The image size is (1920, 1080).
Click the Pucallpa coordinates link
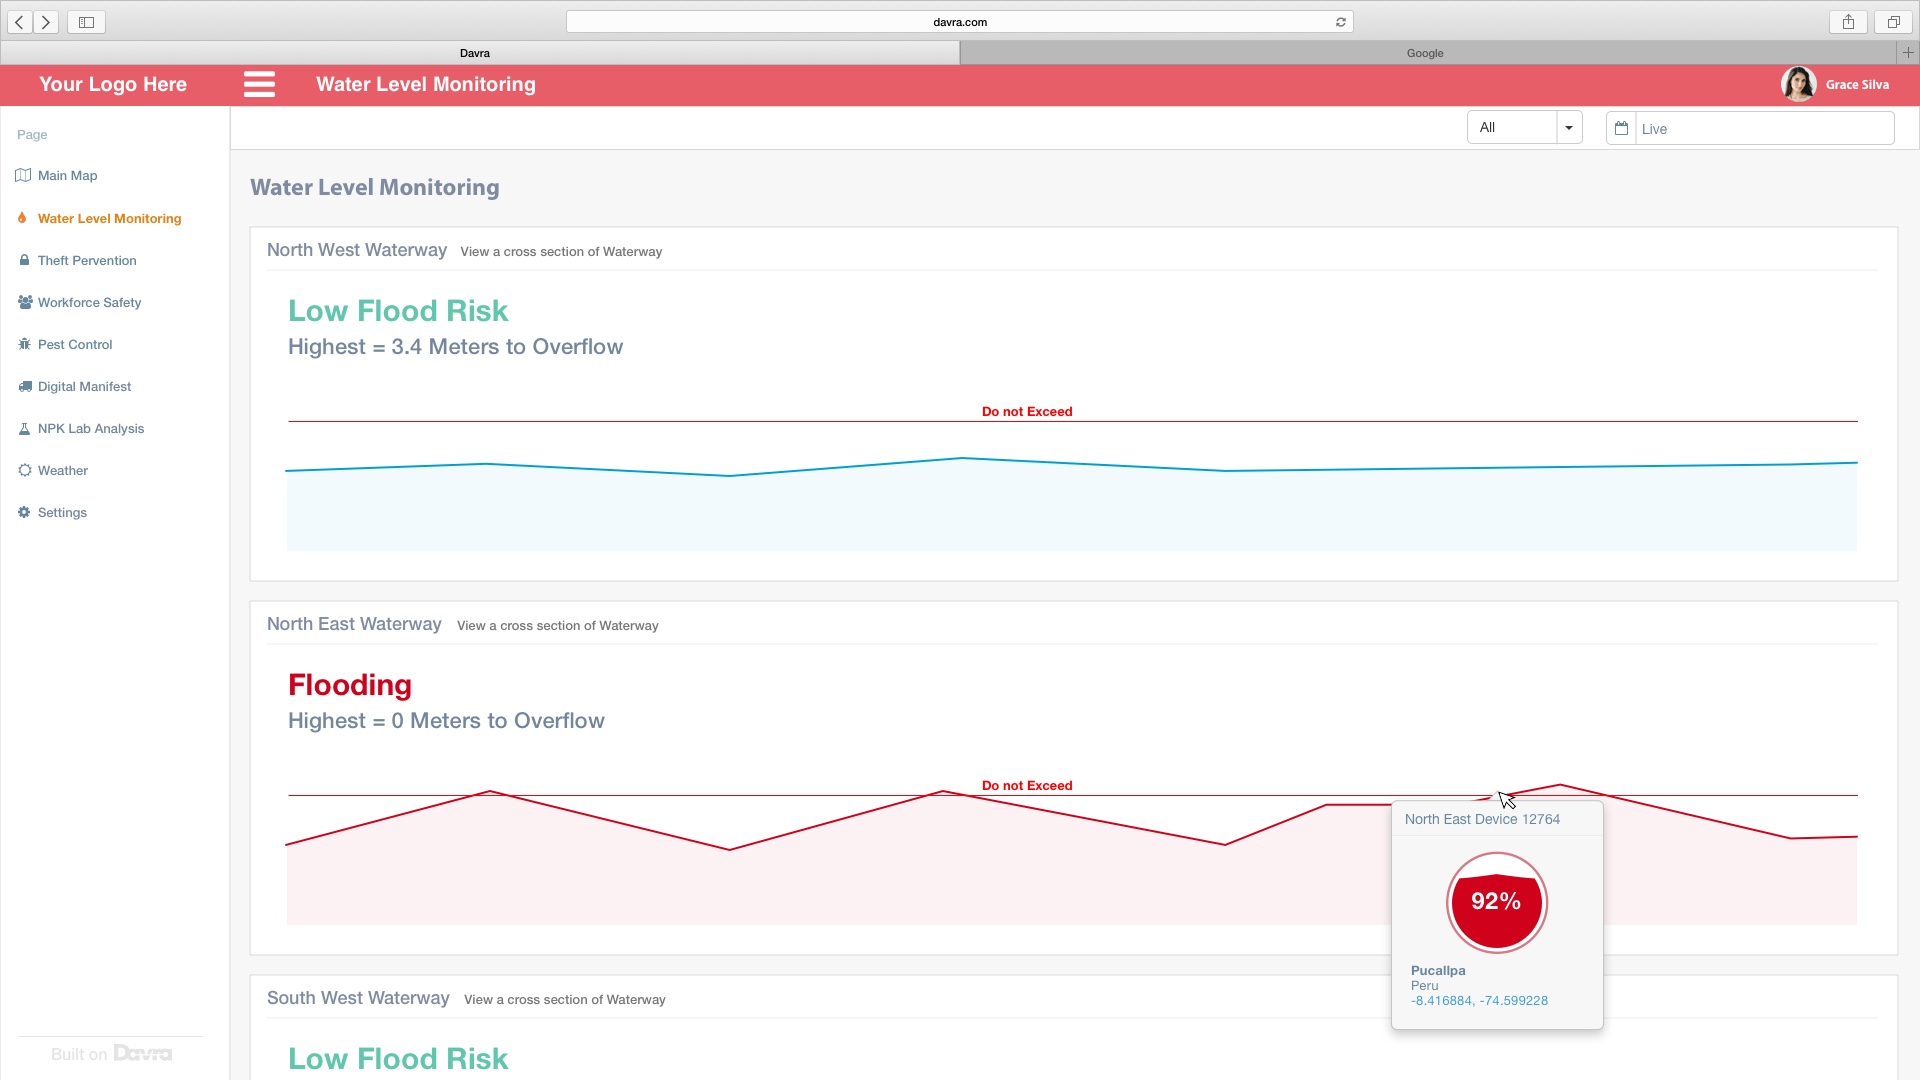(x=1479, y=1000)
